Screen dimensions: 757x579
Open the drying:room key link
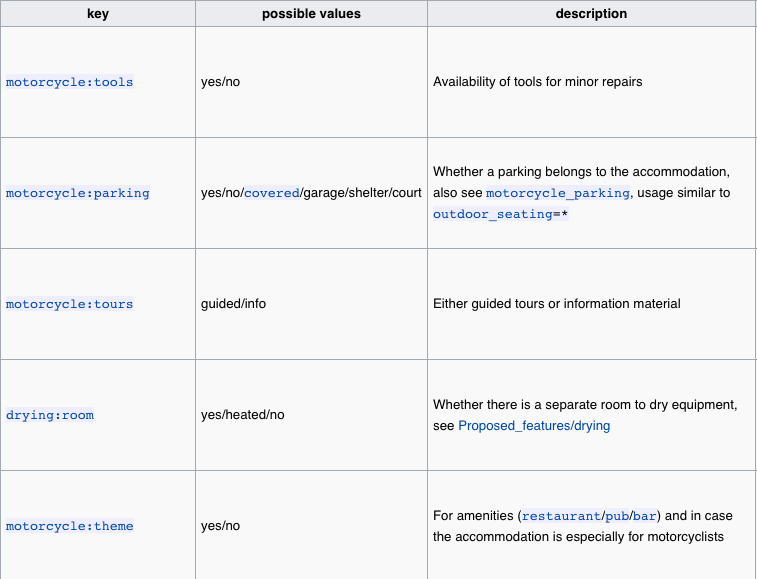[x=50, y=415]
